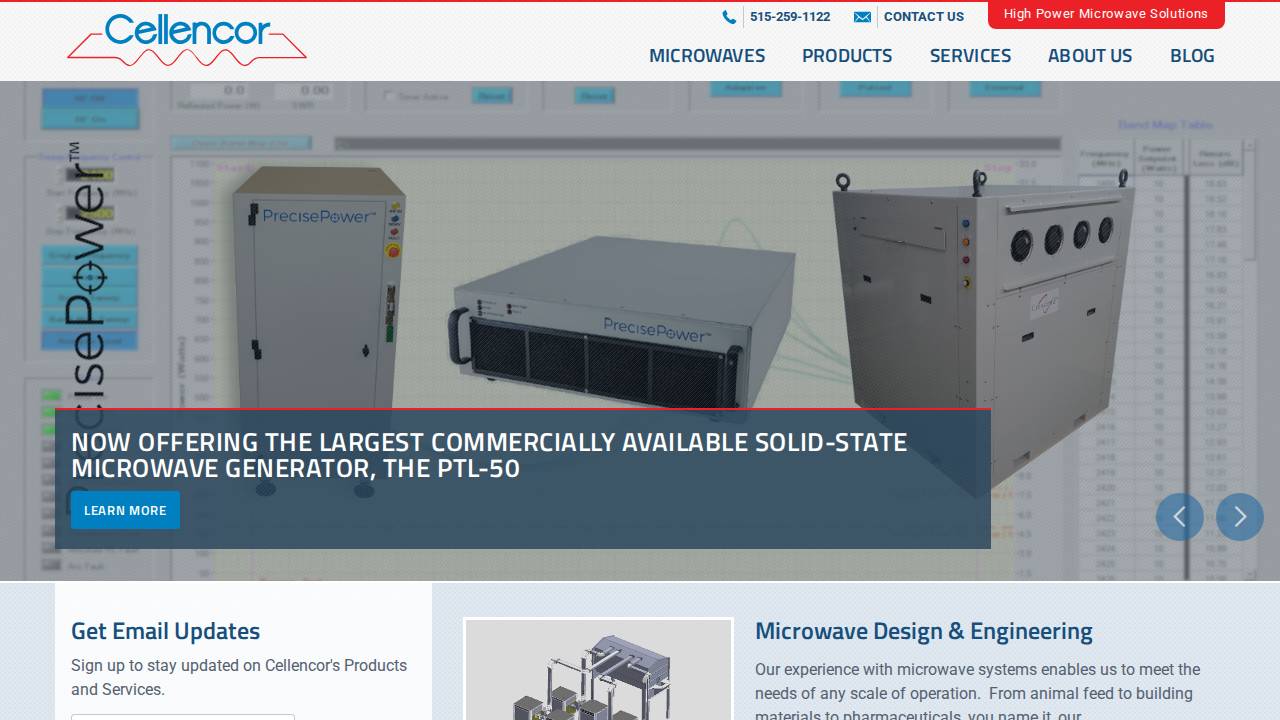Open the MICROWAVES navigation menu

707,56
